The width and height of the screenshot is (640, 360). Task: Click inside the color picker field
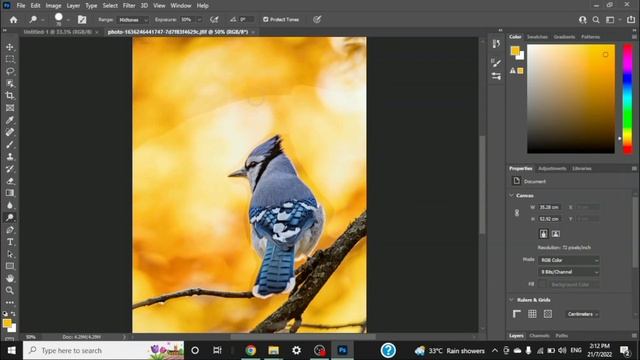tap(571, 99)
